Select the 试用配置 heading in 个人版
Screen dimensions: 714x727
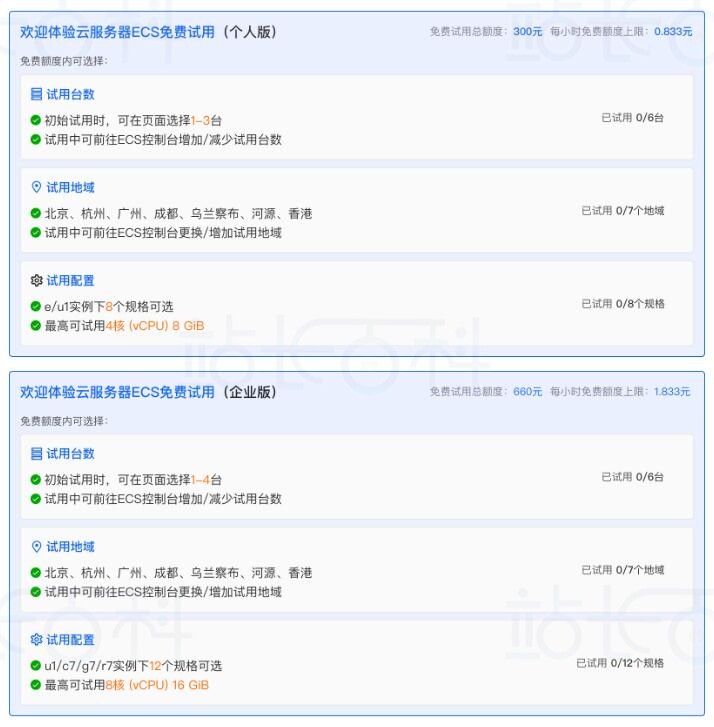click(70, 281)
